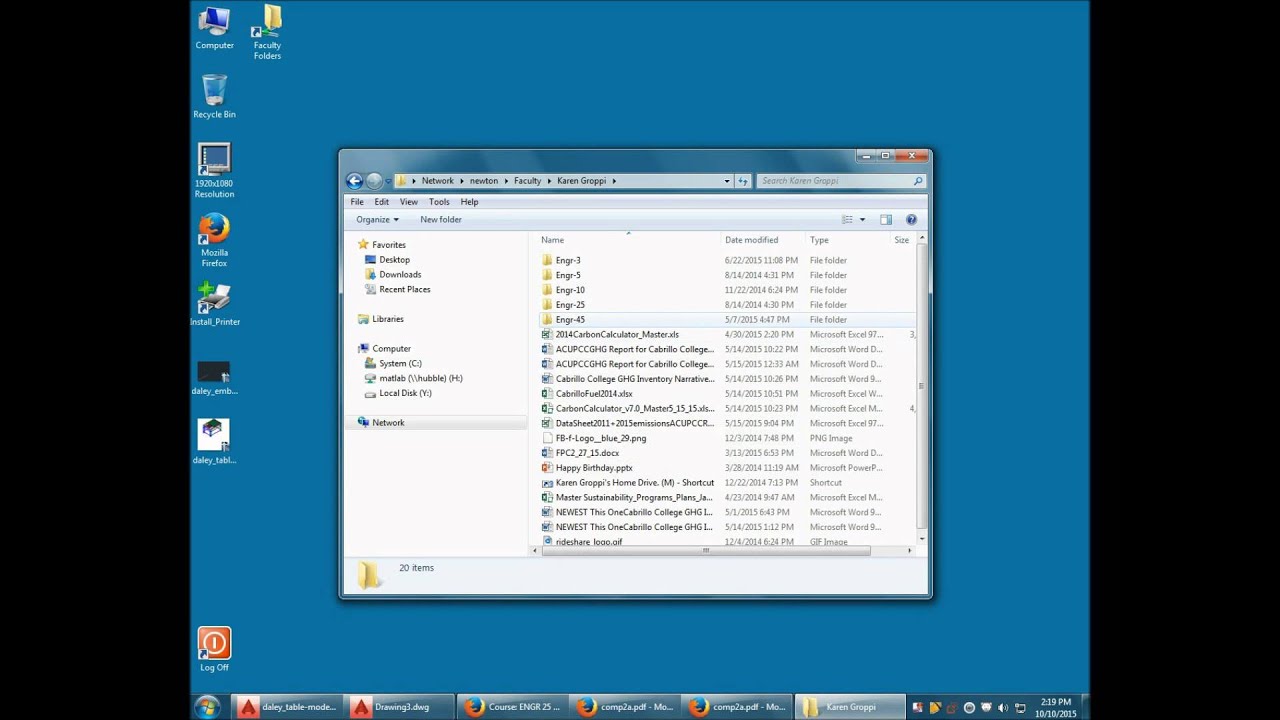The width and height of the screenshot is (1280, 720).
Task: Select the Log Off desktop icon
Action: point(214,650)
